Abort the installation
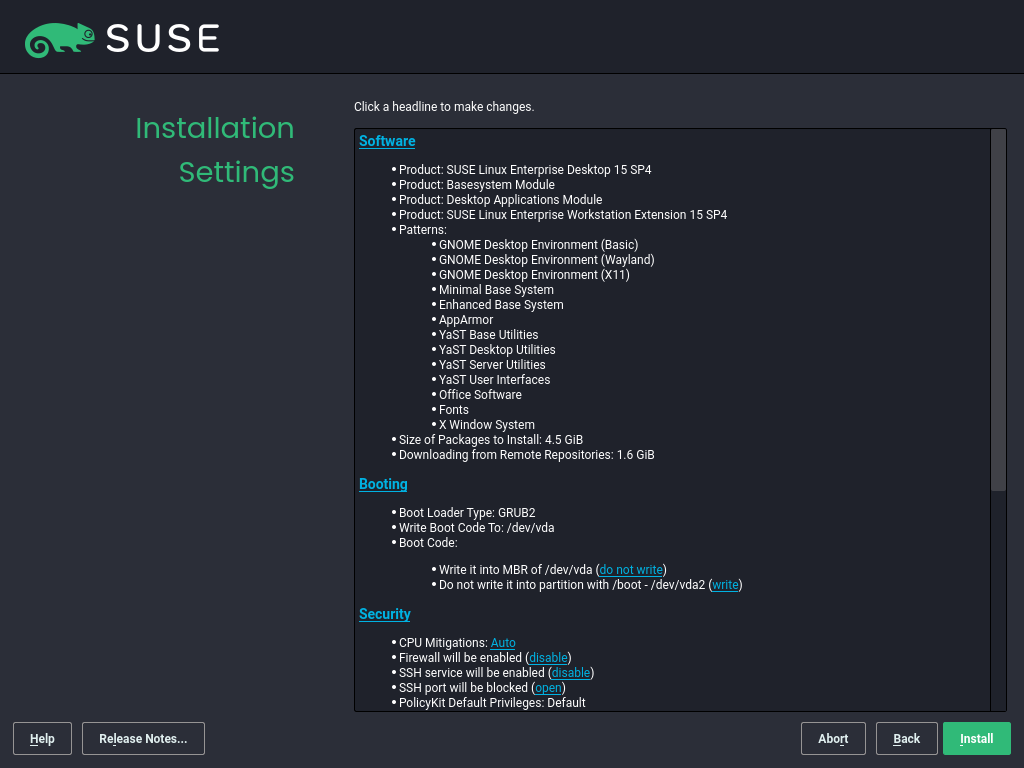Image resolution: width=1024 pixels, height=768 pixels. 833,739
